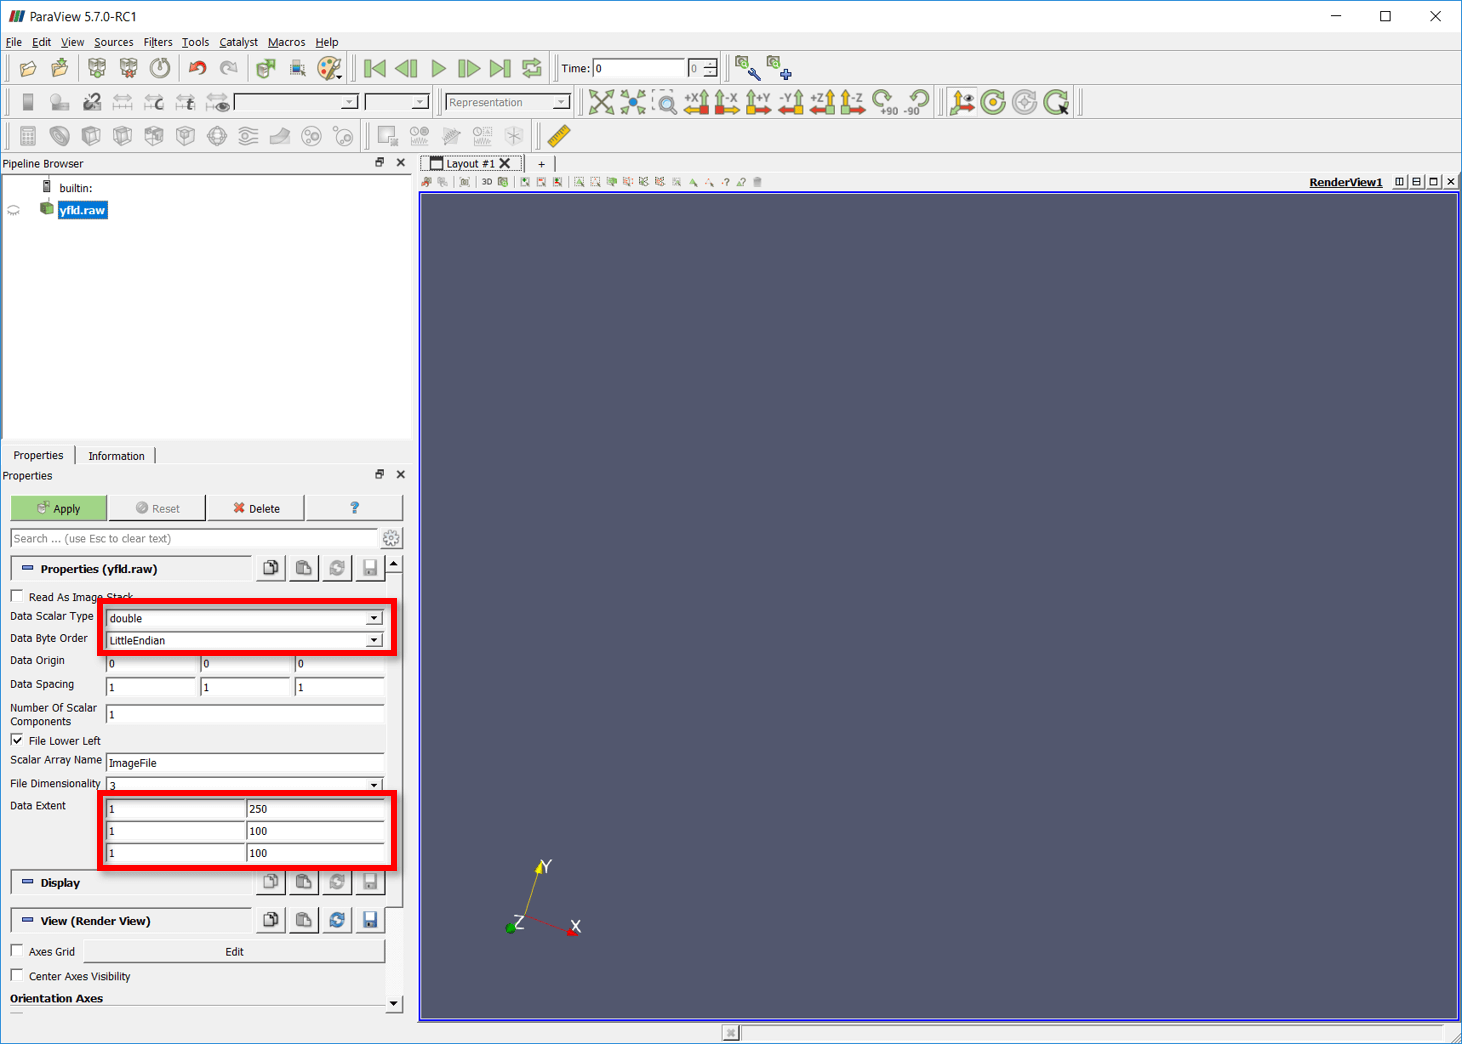Image resolution: width=1462 pixels, height=1044 pixels.
Task: Reload View section default settings
Action: (337, 920)
